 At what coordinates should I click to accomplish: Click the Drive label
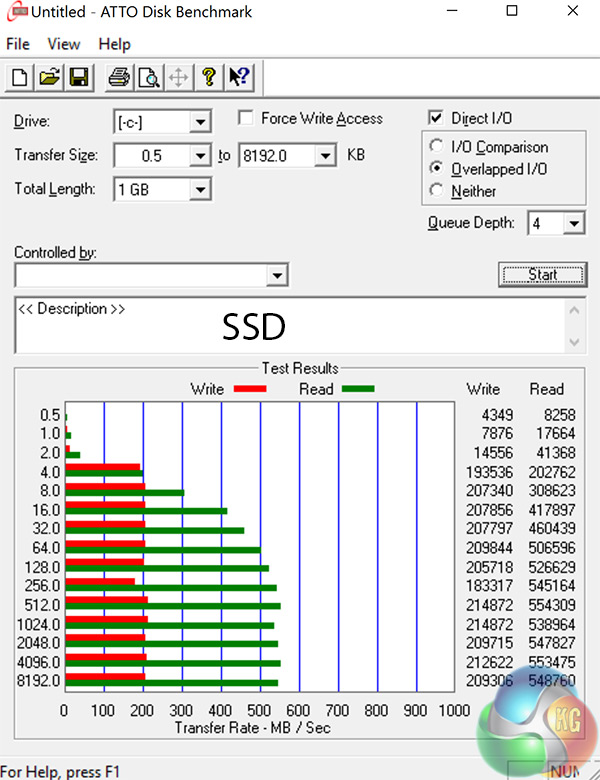pos(32,121)
